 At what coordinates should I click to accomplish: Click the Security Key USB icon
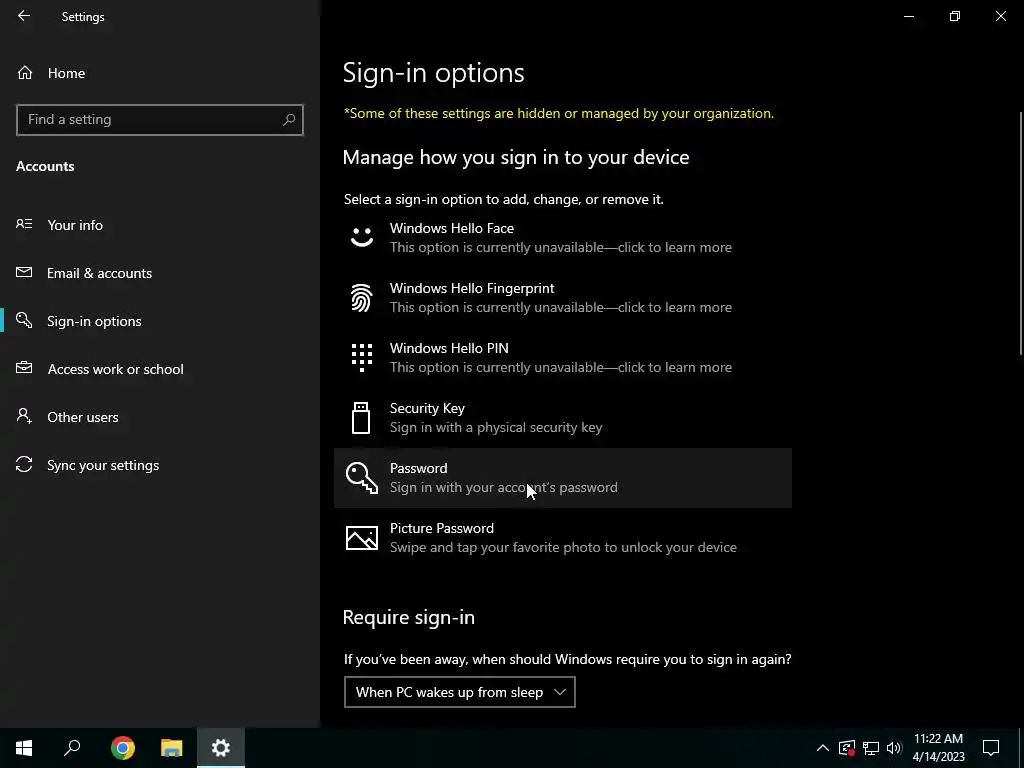pos(361,418)
